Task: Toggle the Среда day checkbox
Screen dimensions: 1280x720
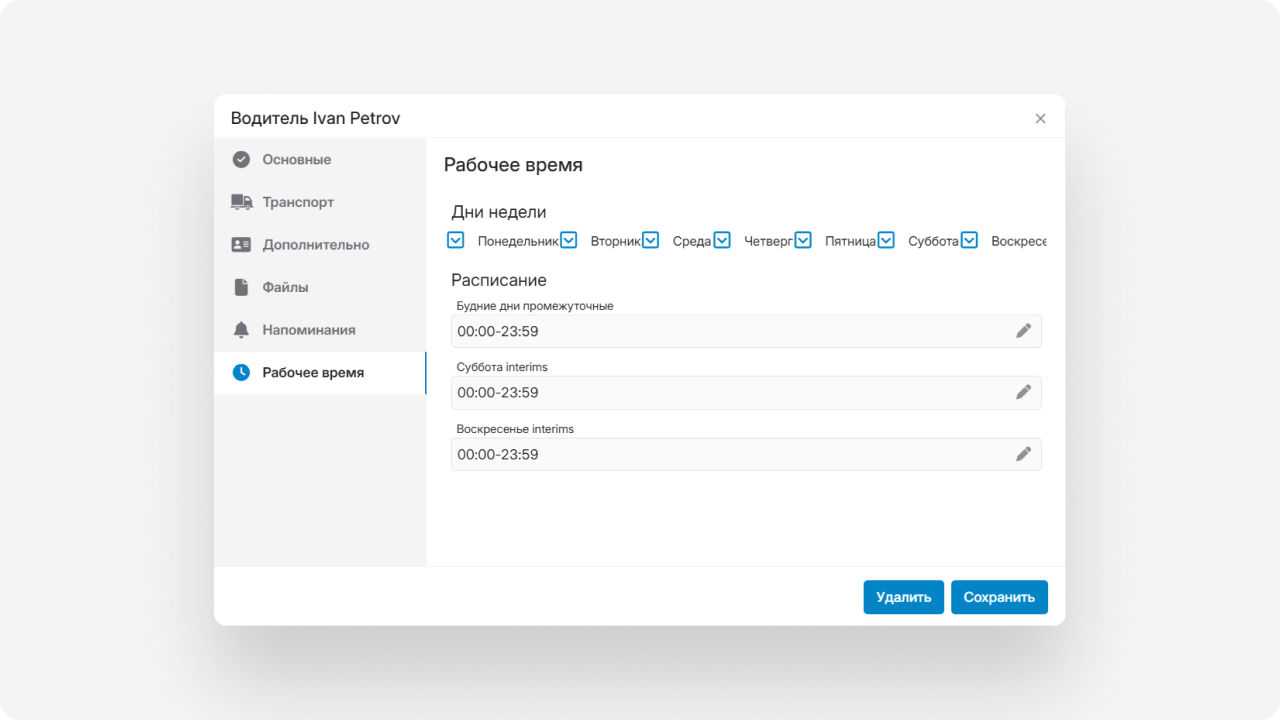Action: tap(651, 240)
